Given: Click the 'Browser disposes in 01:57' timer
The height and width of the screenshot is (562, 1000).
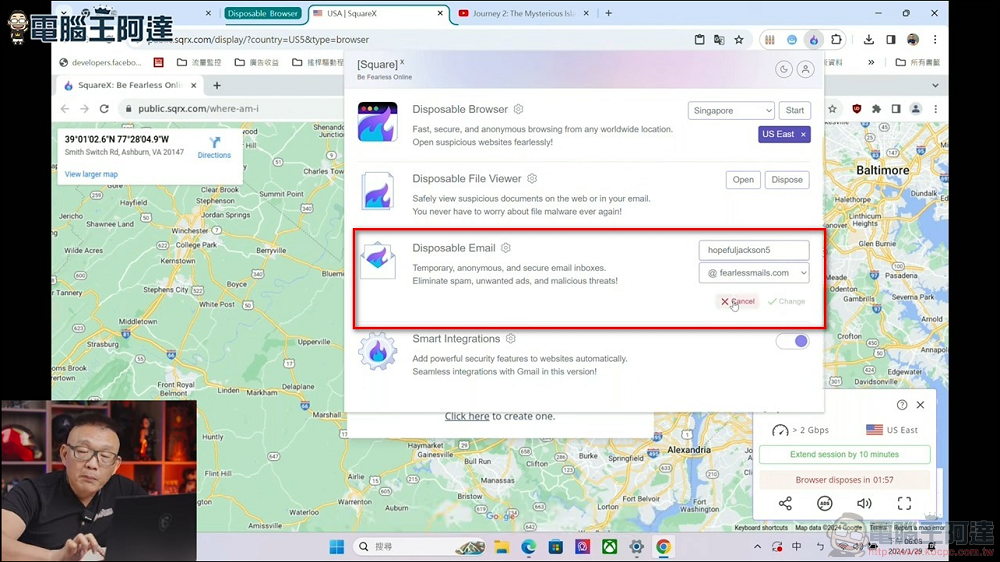Looking at the screenshot, I should pyautogui.click(x=844, y=480).
